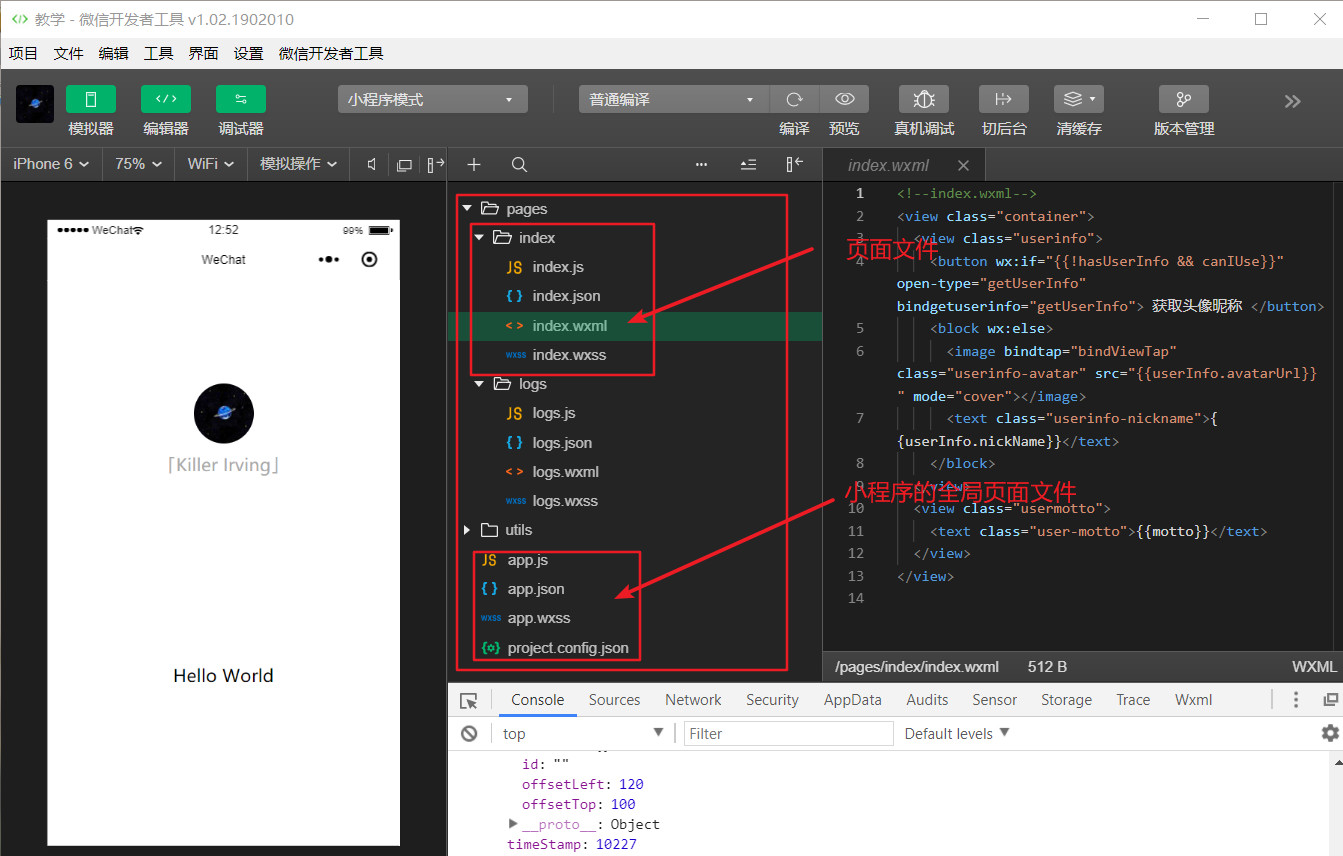This screenshot has width=1343, height=856.
Task: Click the search icon in the file panel
Action: tap(519, 165)
